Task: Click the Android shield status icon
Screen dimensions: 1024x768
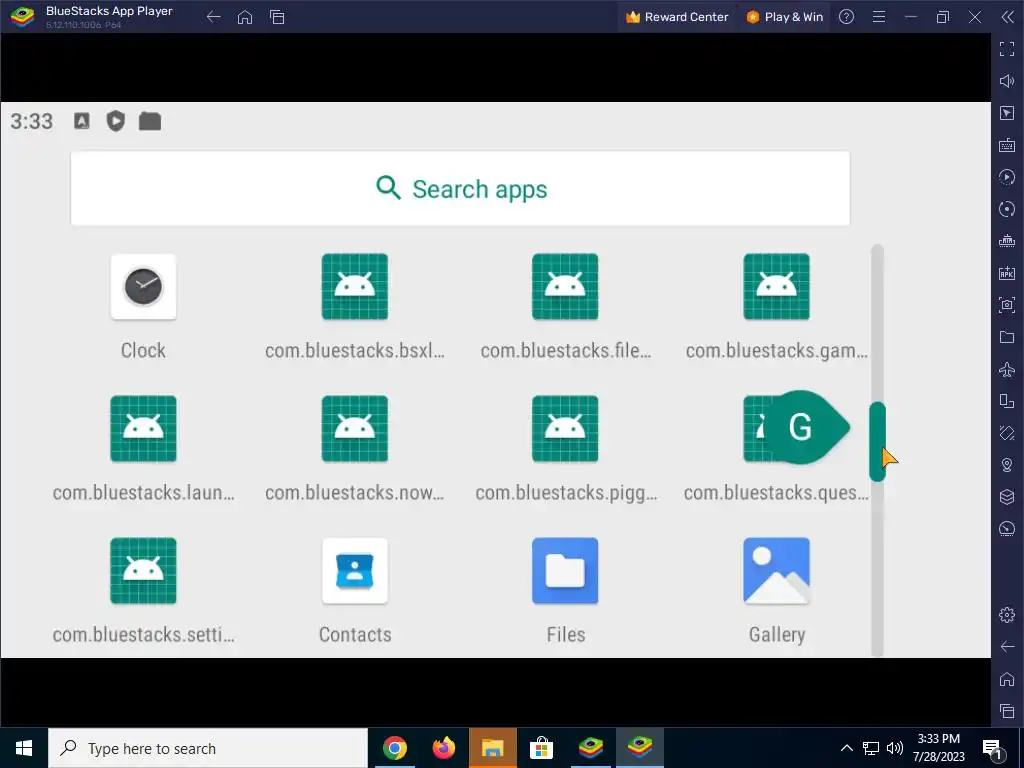Action: (x=116, y=121)
